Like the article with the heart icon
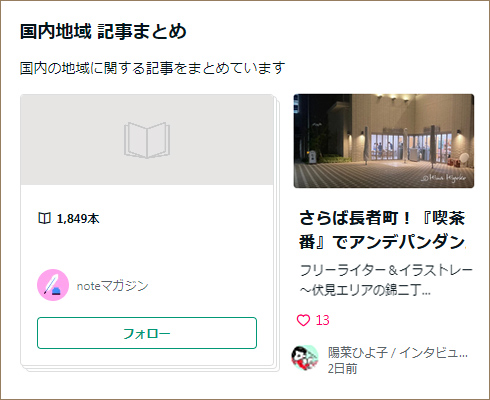This screenshot has width=490, height=400. [303, 320]
